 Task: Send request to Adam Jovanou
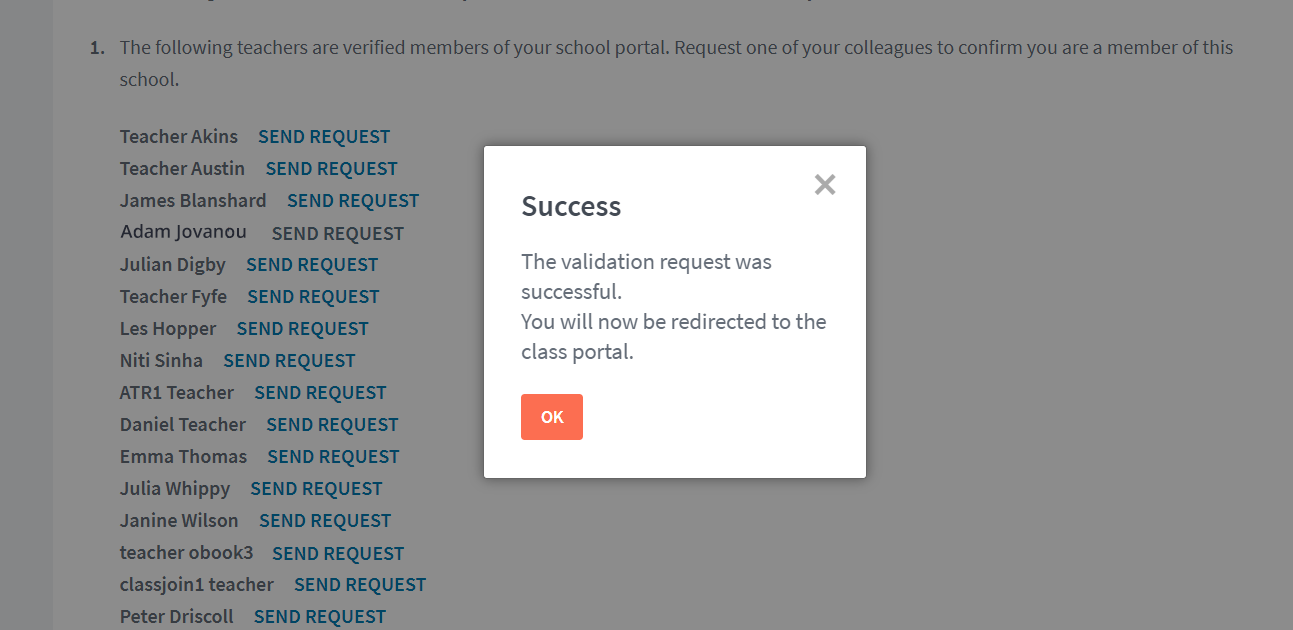click(338, 233)
